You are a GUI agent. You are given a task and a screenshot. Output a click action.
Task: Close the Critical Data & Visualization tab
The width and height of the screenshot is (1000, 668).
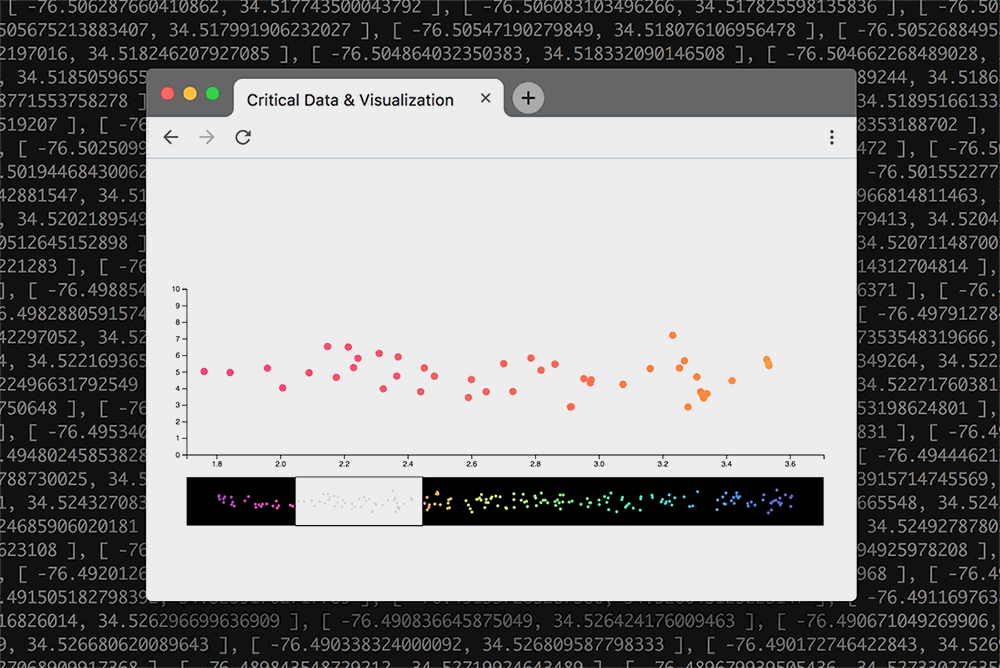(x=486, y=98)
